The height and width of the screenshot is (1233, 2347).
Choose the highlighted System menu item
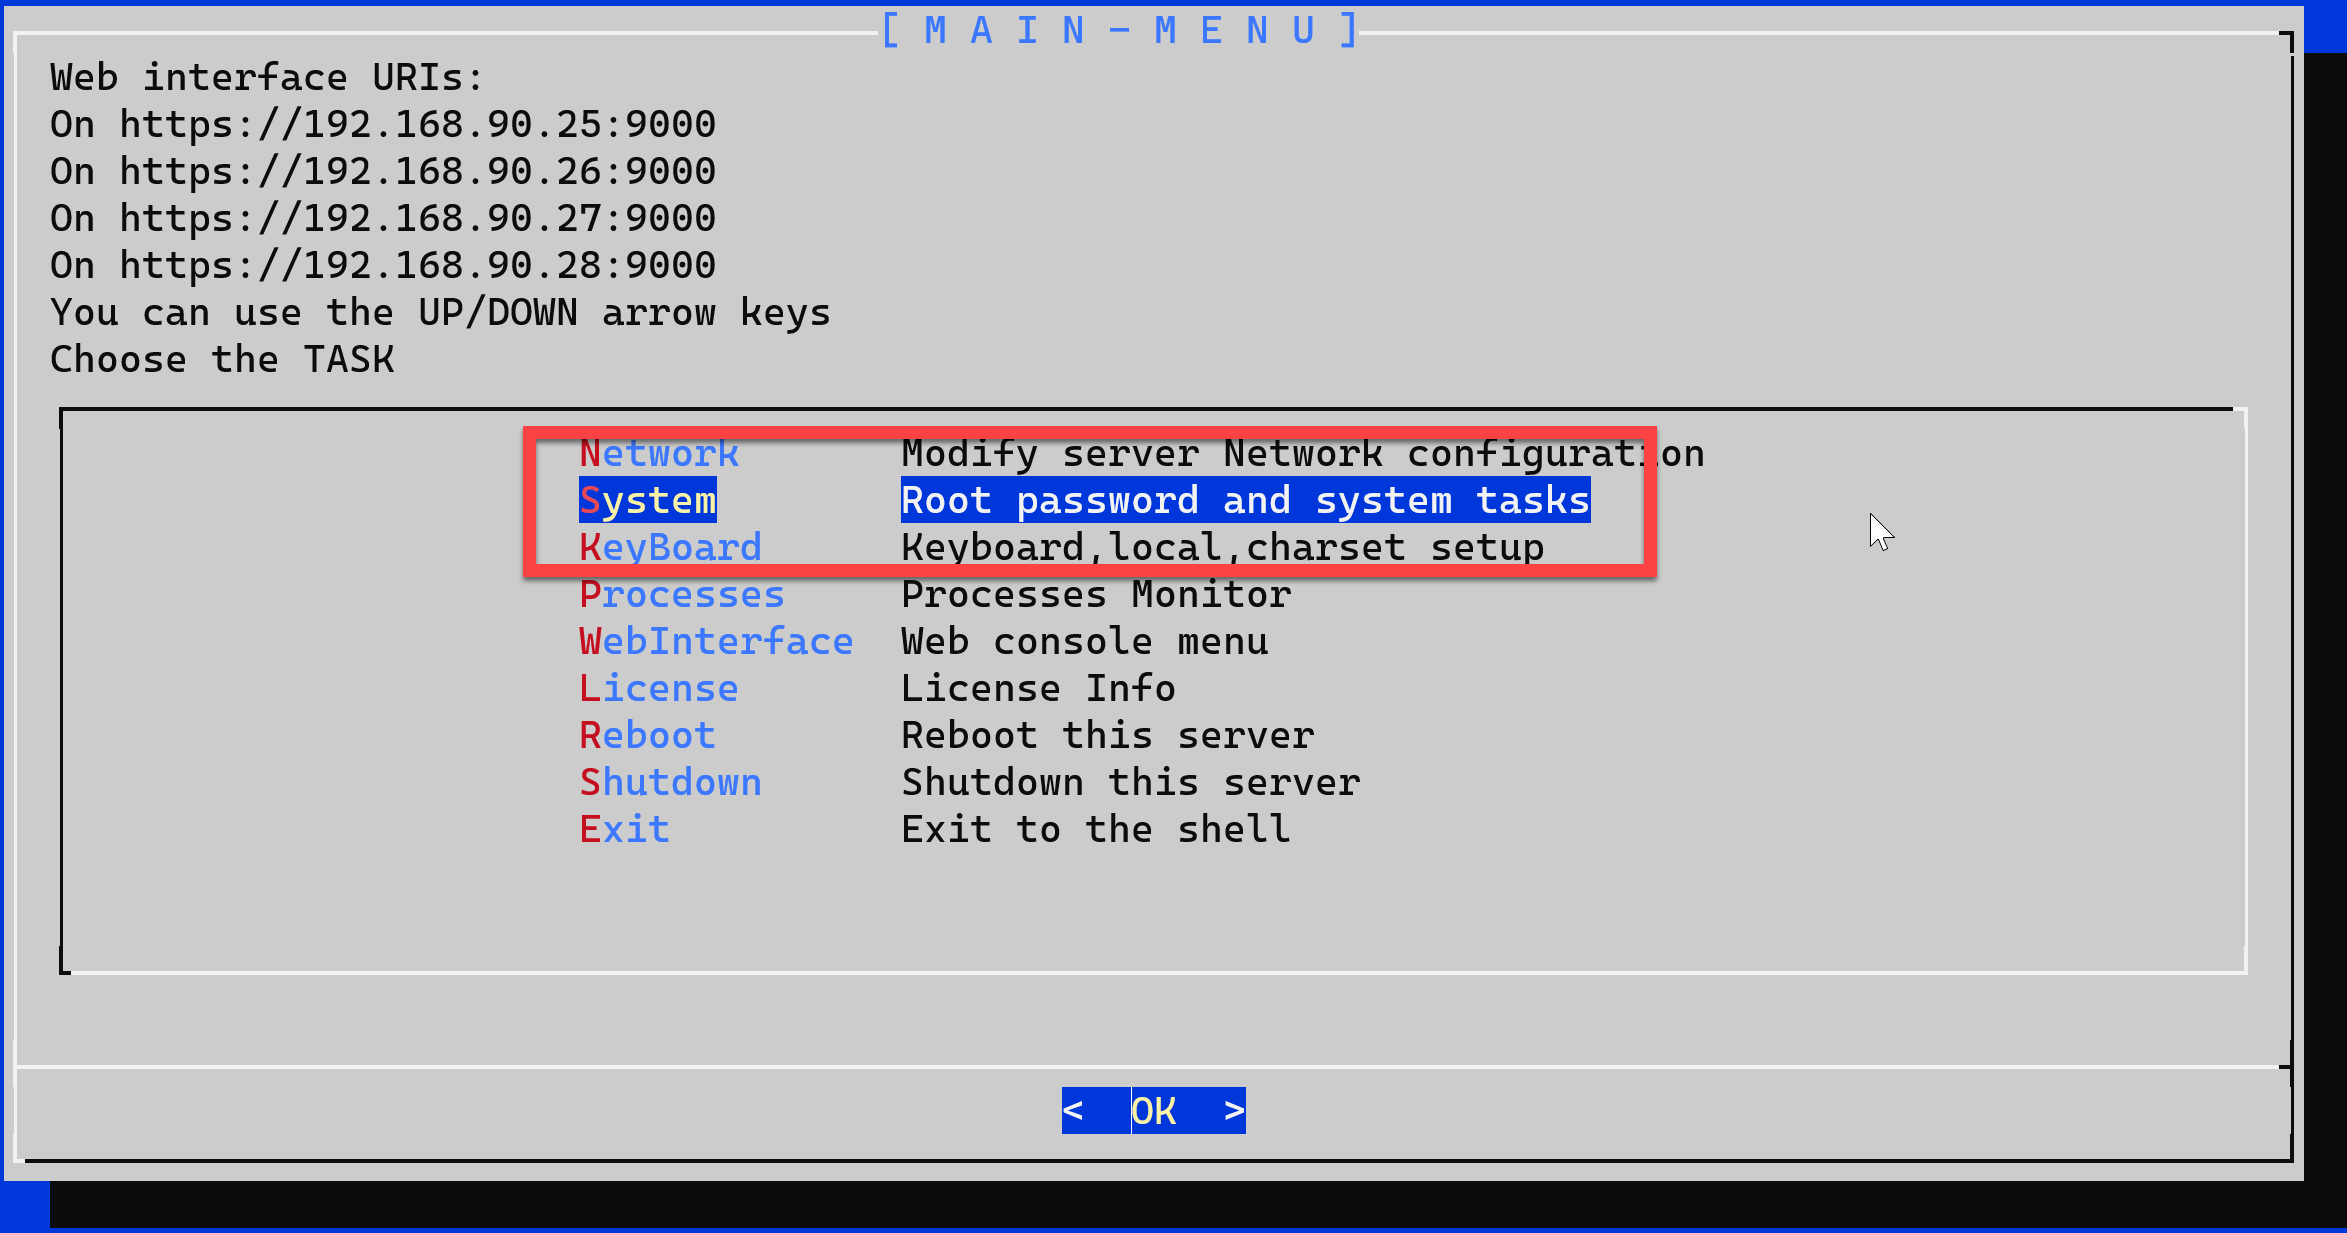pos(647,501)
